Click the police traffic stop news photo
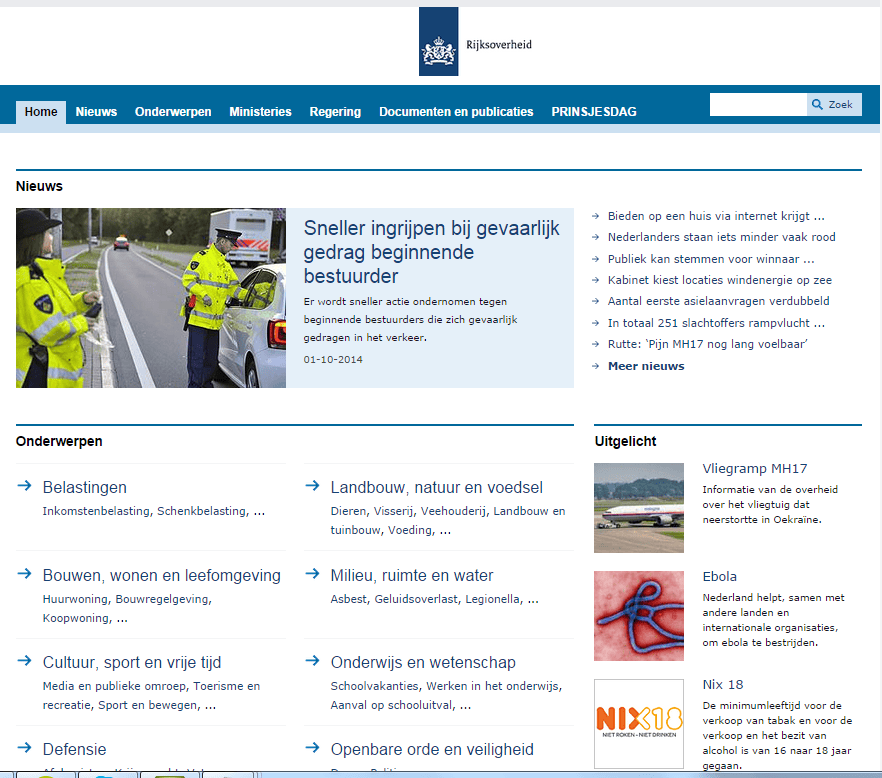 [151, 298]
